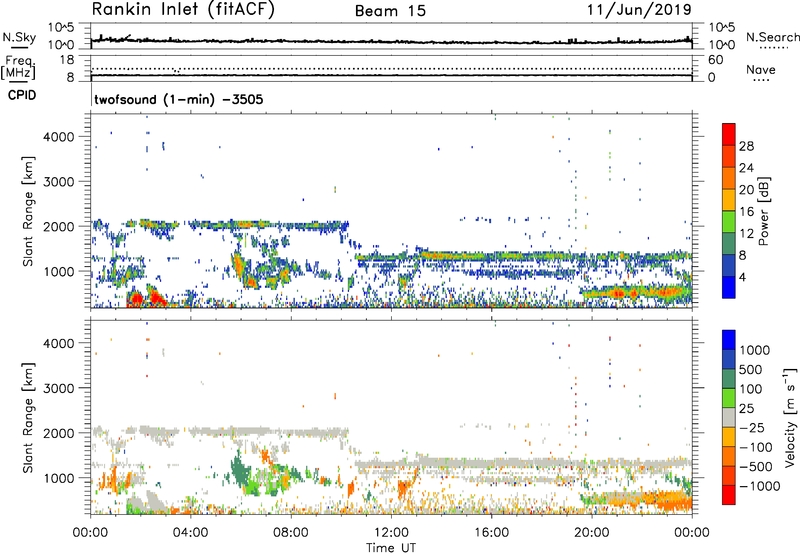Click the date label "11/Jun/2019"

(x=639, y=10)
